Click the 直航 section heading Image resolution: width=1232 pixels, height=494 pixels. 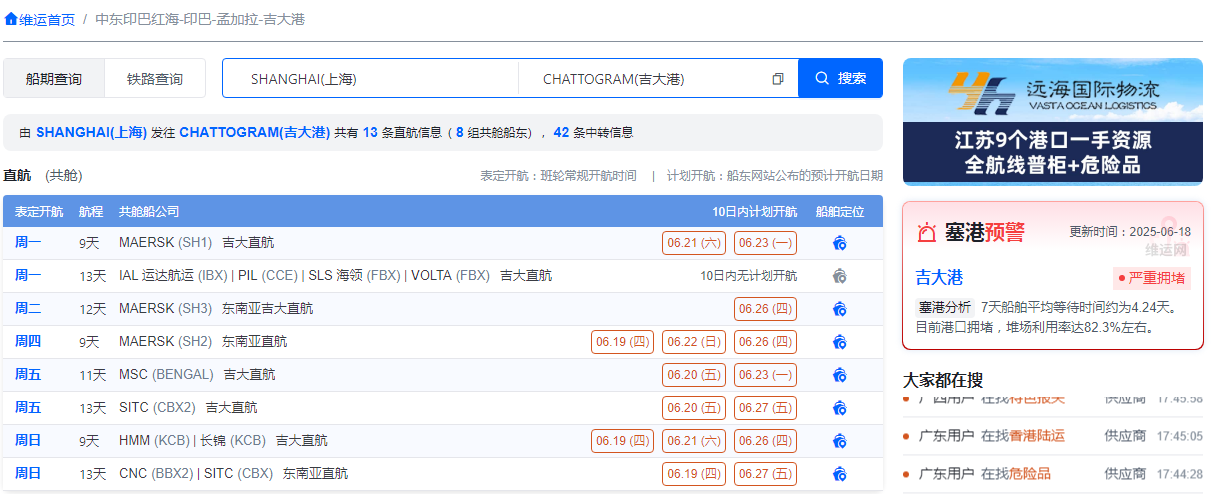17,175
